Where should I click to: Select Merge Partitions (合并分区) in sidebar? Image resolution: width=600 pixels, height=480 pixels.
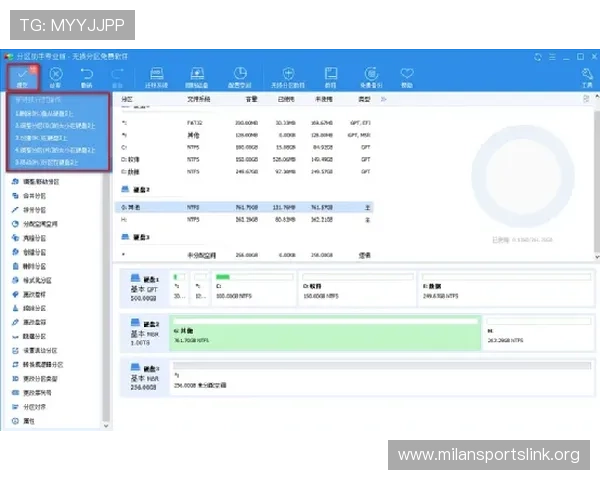[x=29, y=196]
